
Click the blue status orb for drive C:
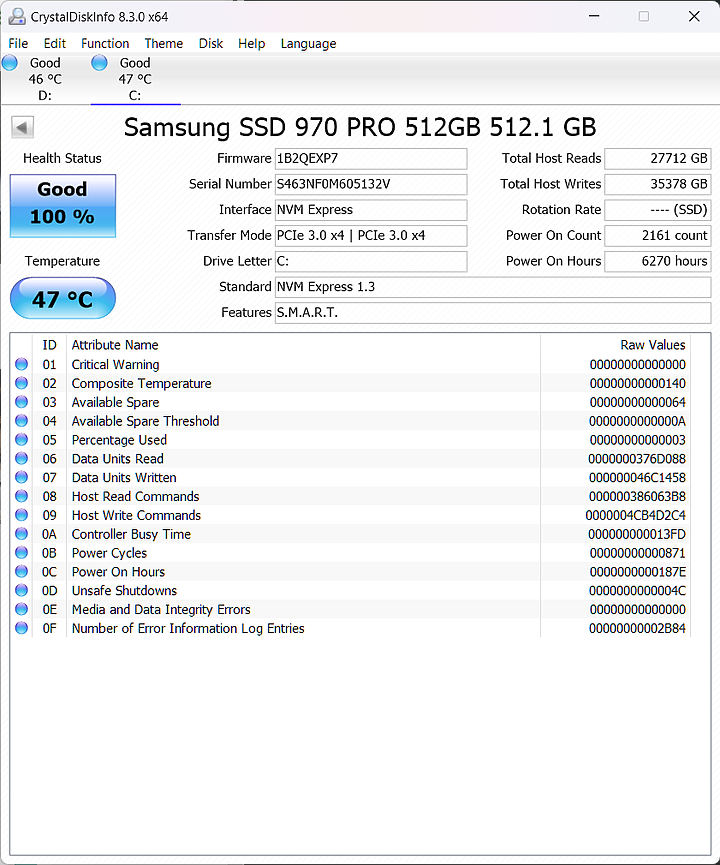[99, 62]
